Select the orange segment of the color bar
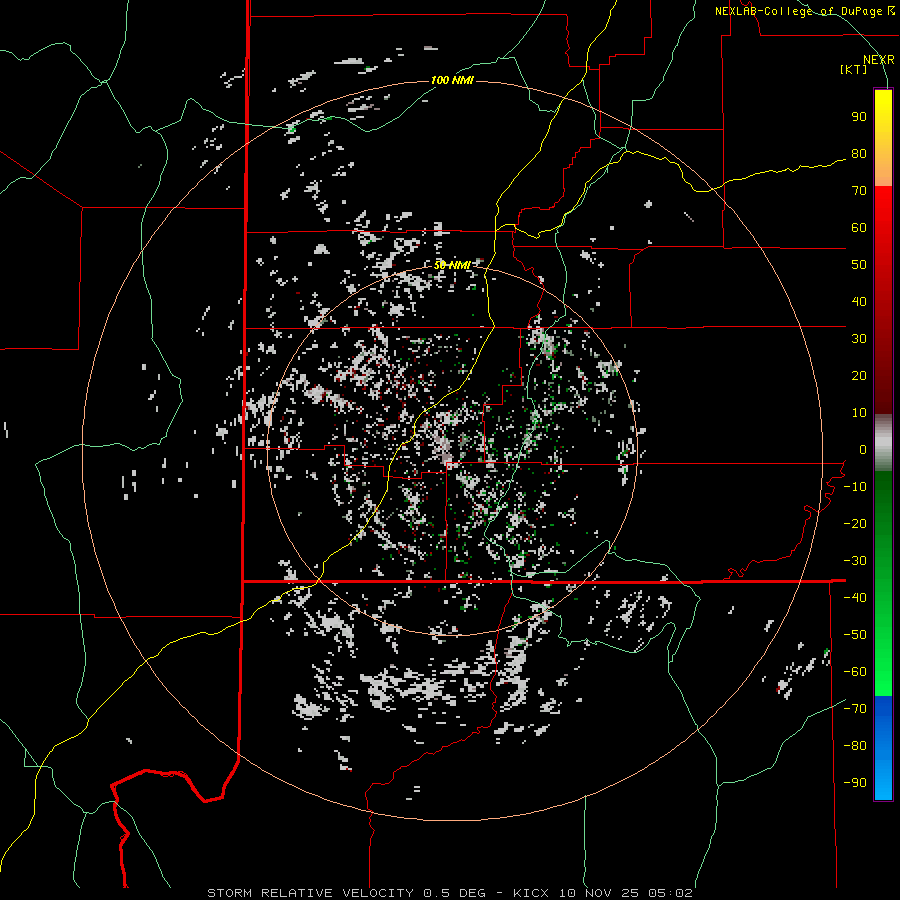 883,166
